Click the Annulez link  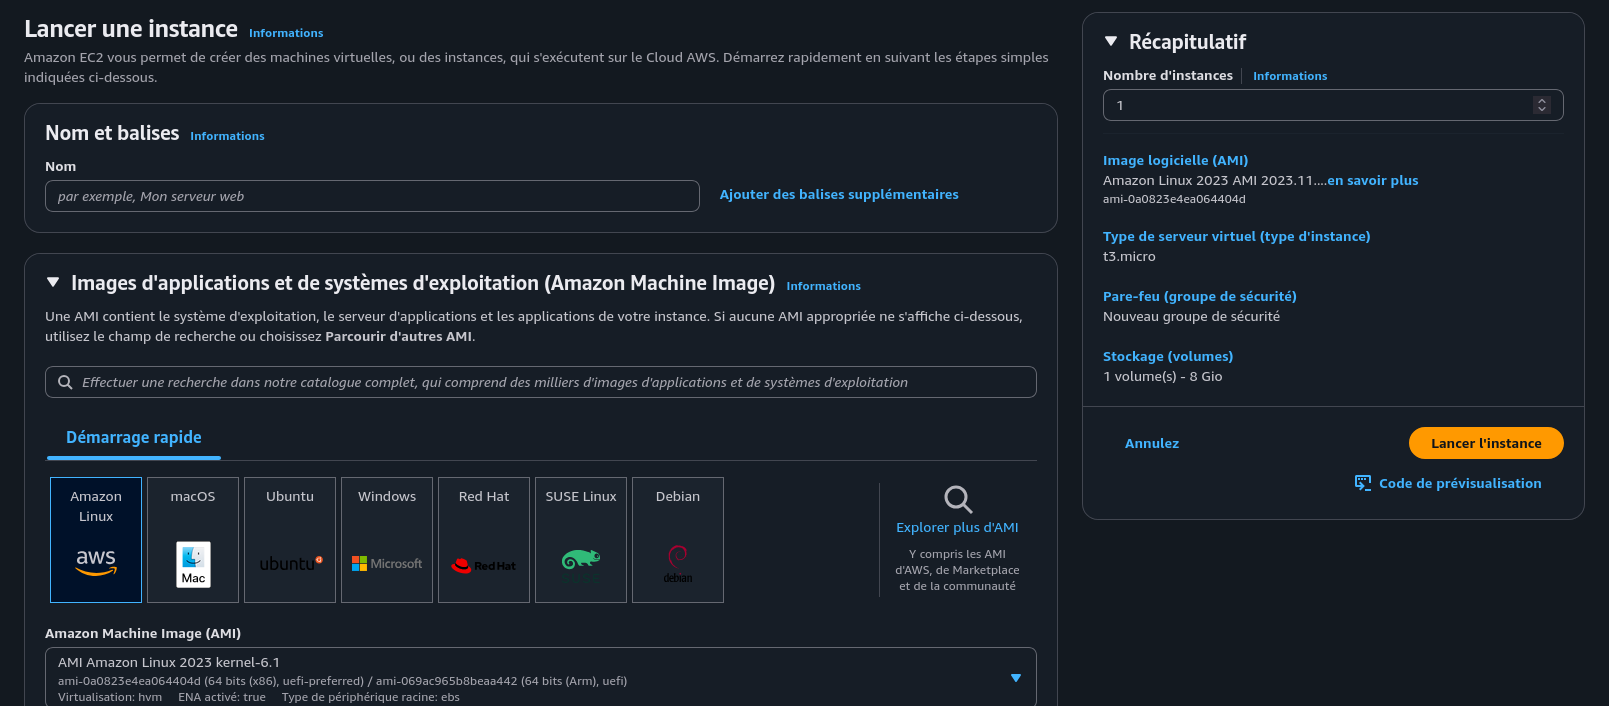(1152, 443)
